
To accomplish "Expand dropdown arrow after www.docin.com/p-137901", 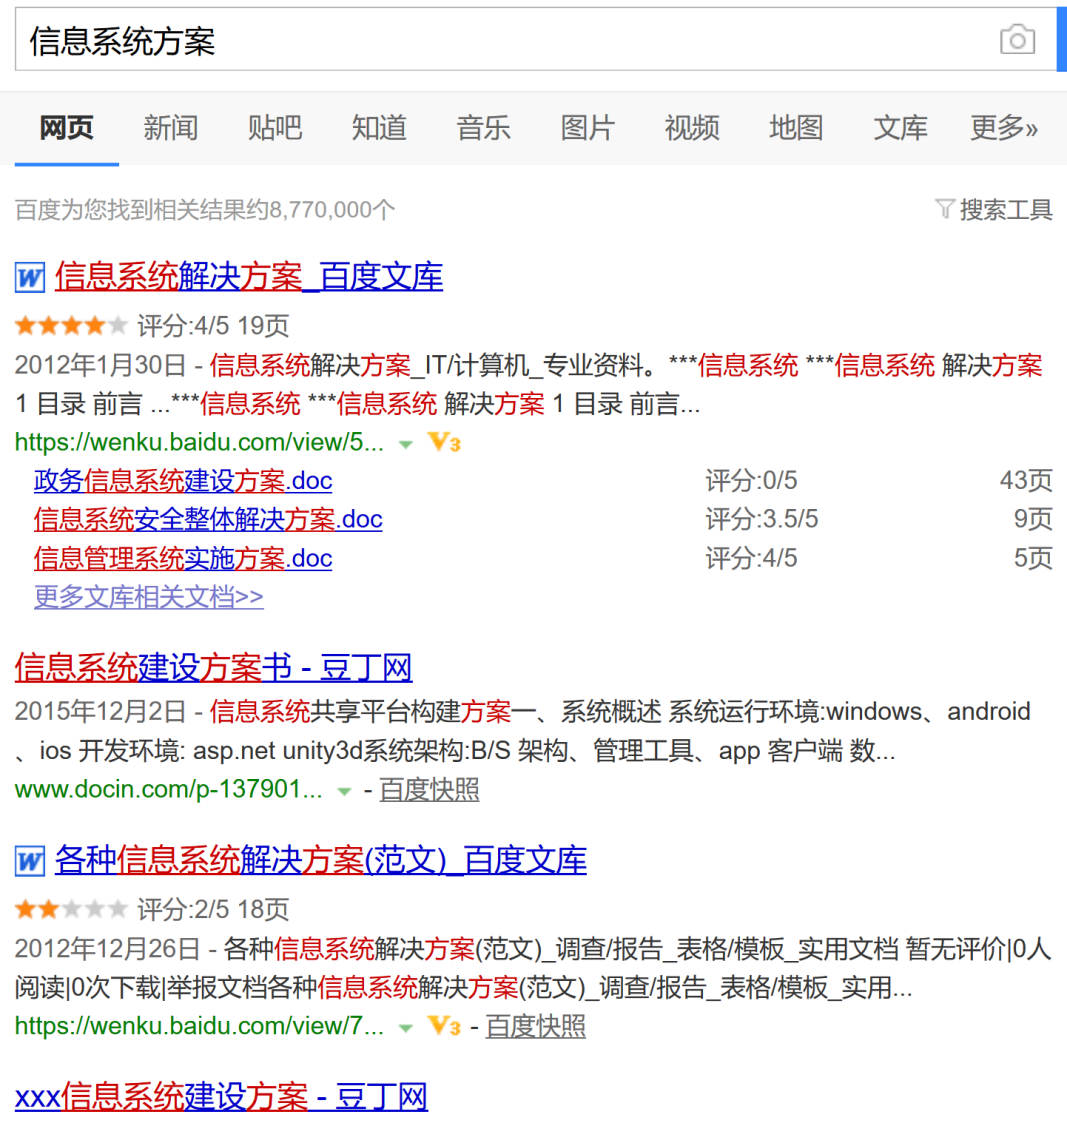I will point(344,791).
